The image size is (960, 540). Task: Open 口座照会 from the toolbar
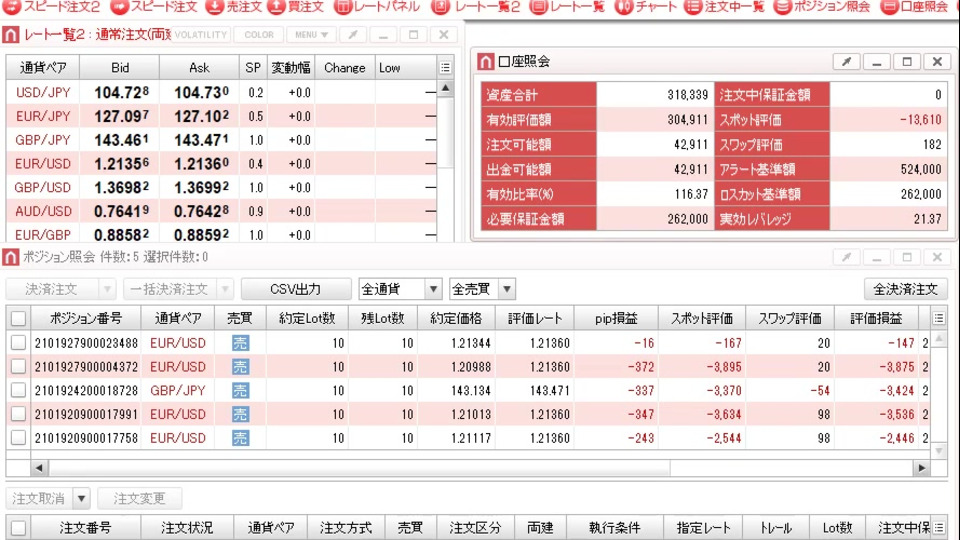tap(914, 7)
